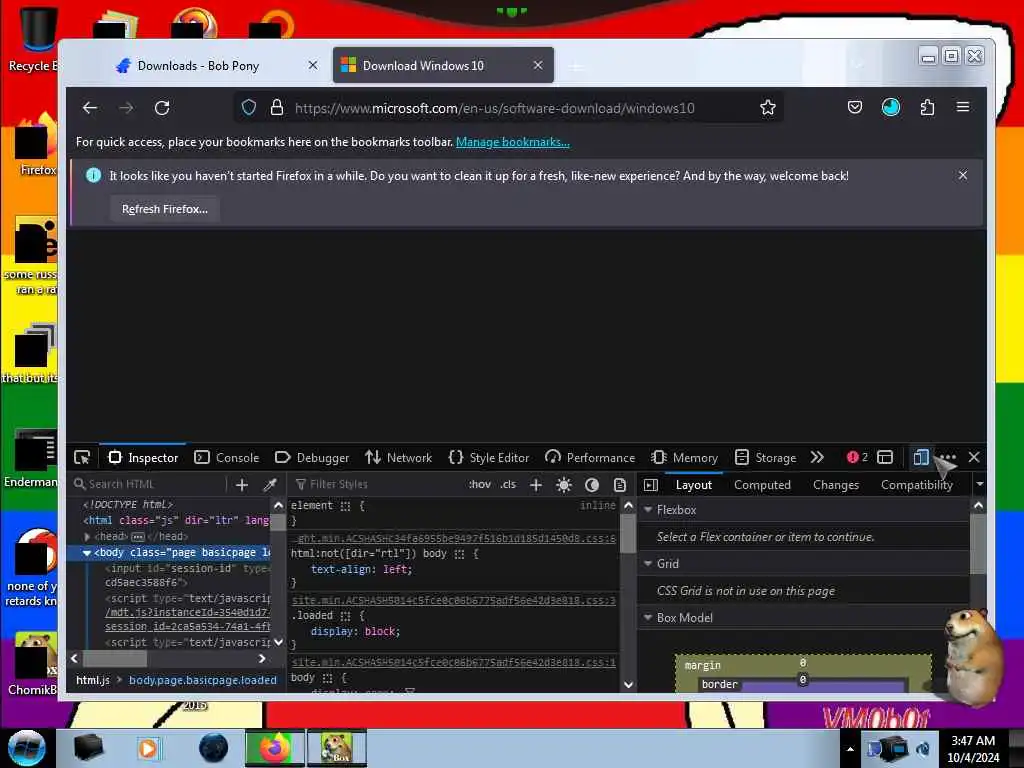Open the Firefox hamburger application menu
Image resolution: width=1024 pixels, height=768 pixels.
click(963, 106)
